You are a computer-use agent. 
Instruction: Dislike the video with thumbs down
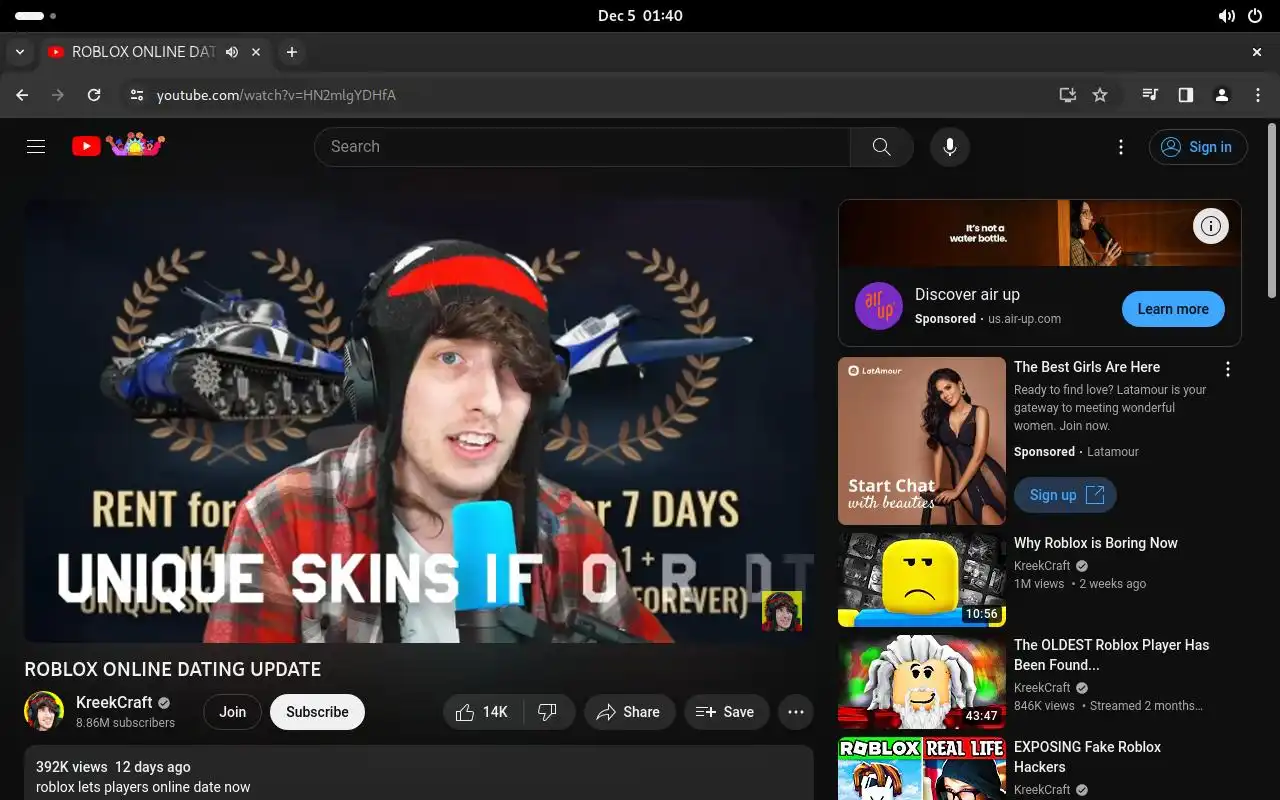pos(548,712)
